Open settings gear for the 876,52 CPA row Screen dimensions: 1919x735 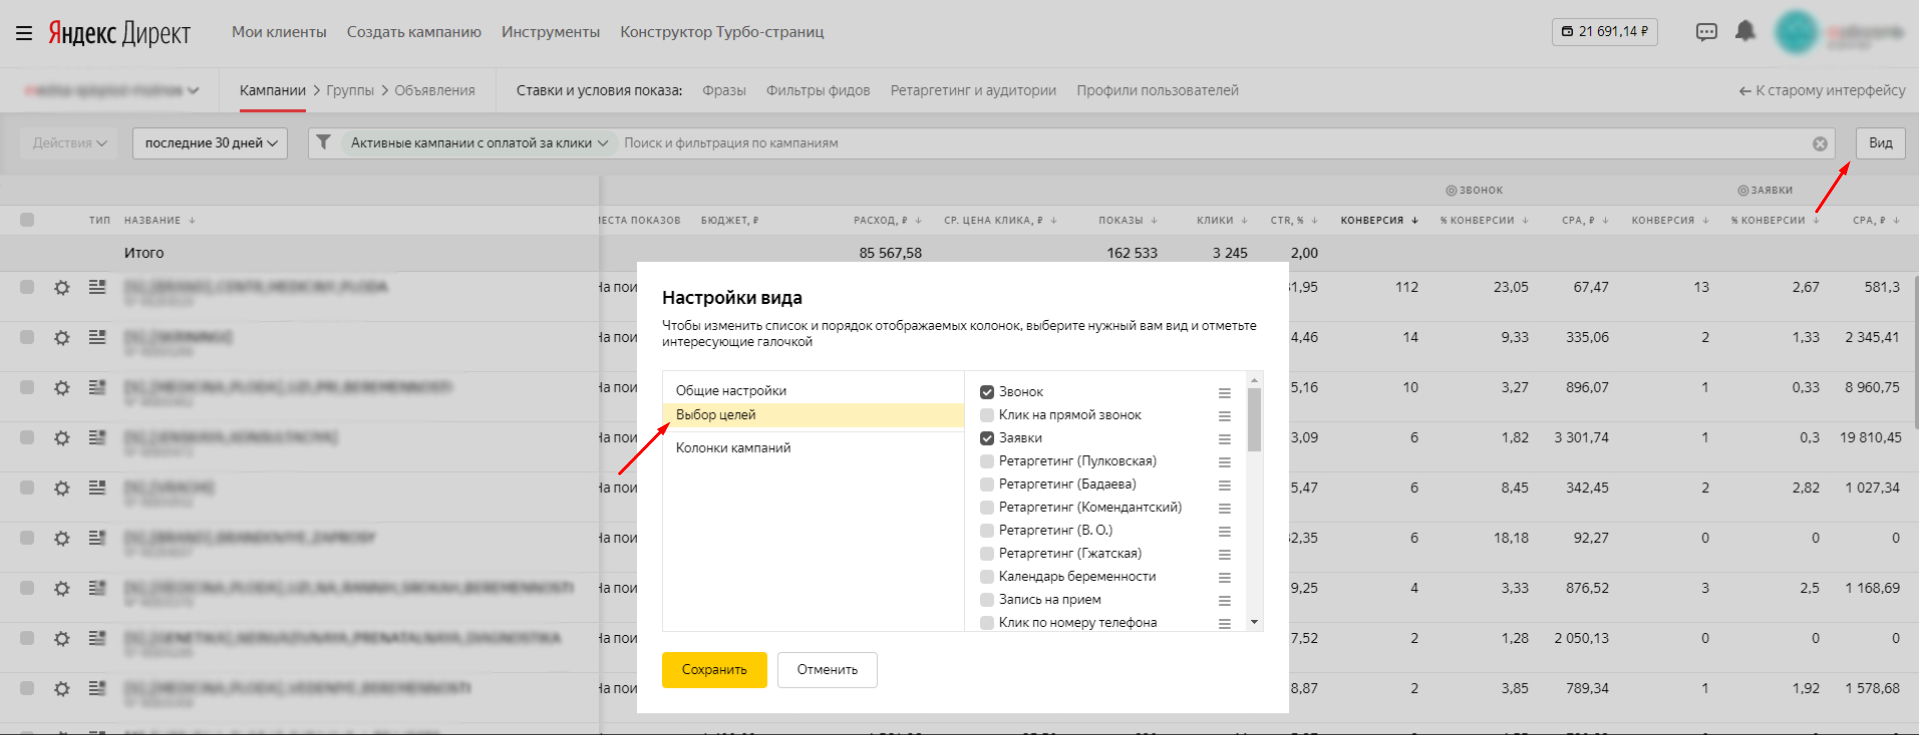(62, 588)
